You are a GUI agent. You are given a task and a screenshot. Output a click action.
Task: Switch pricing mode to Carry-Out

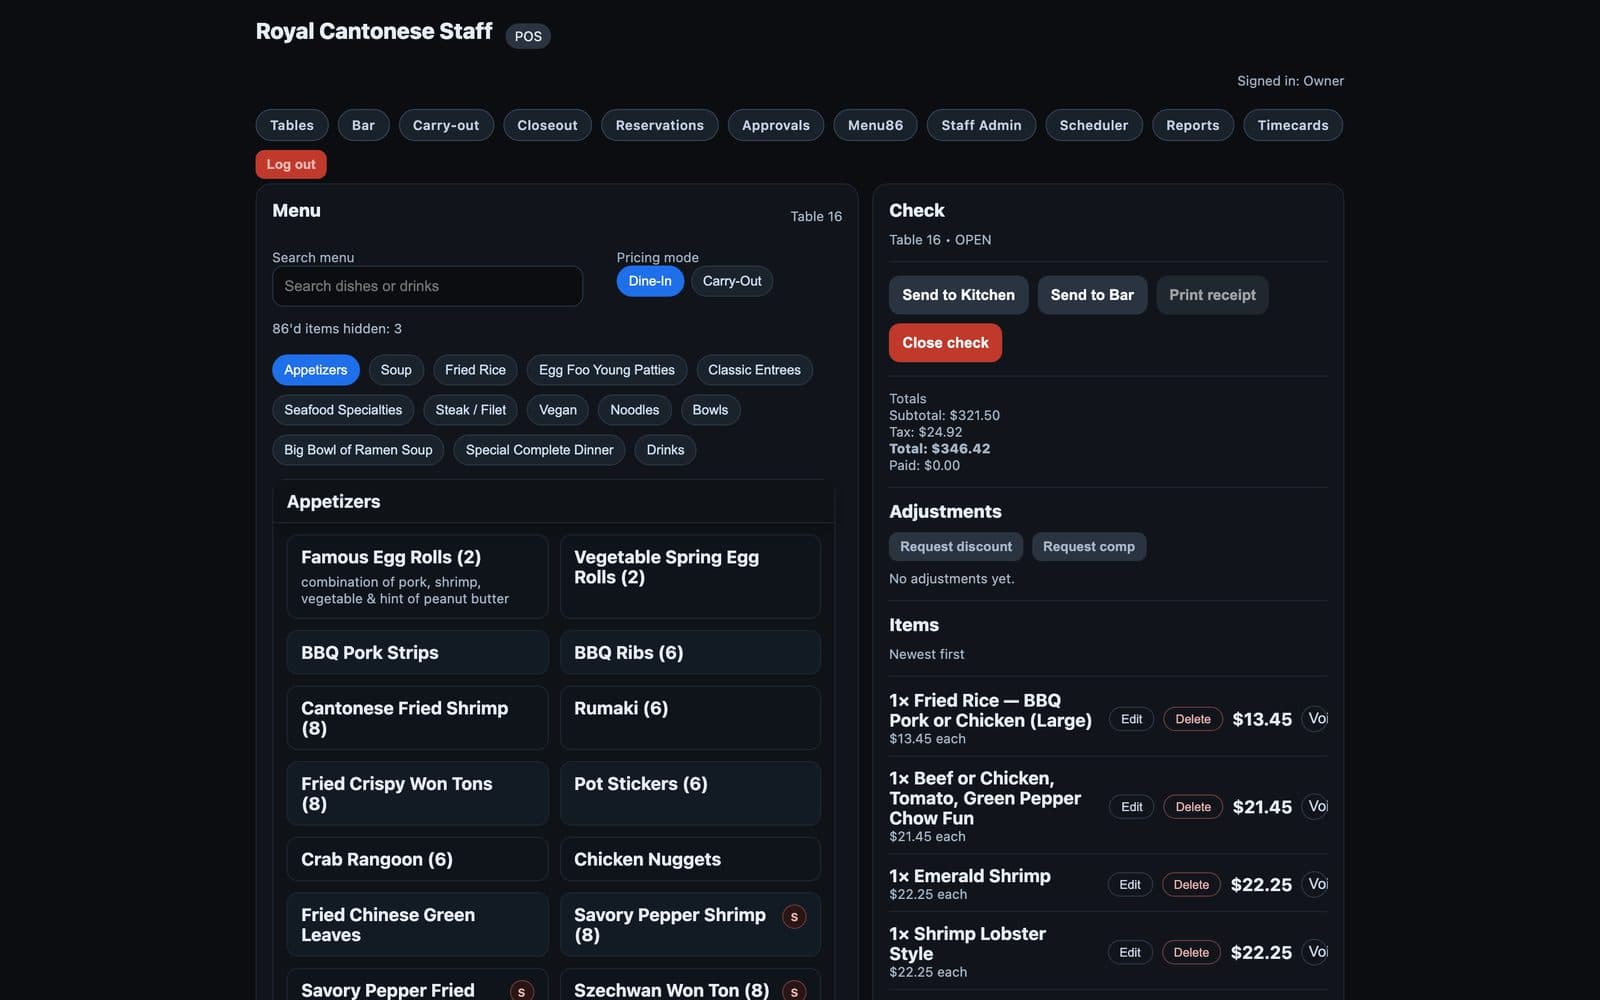pos(732,281)
